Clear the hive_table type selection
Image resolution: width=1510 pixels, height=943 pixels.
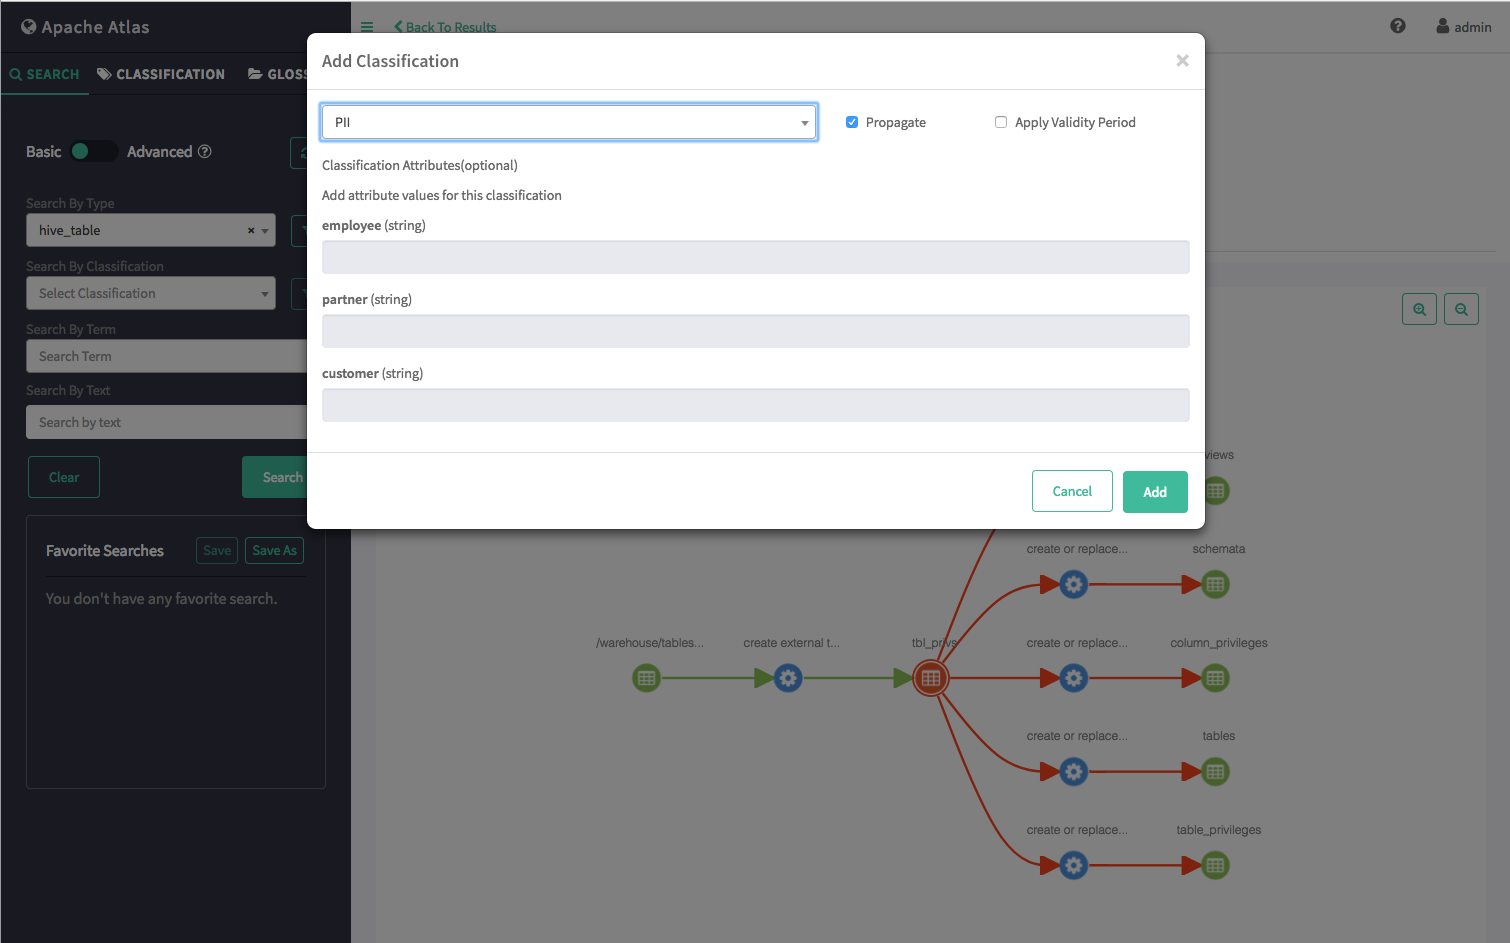coord(251,230)
